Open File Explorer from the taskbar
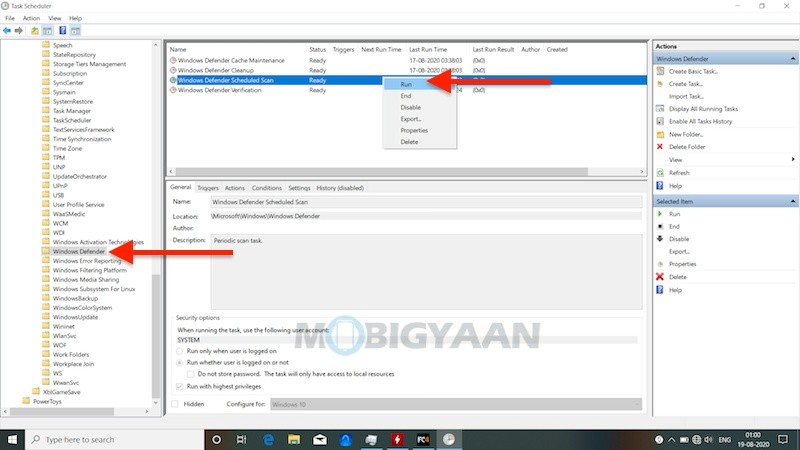Viewport: 800px width, 450px height. pyautogui.click(x=294, y=439)
